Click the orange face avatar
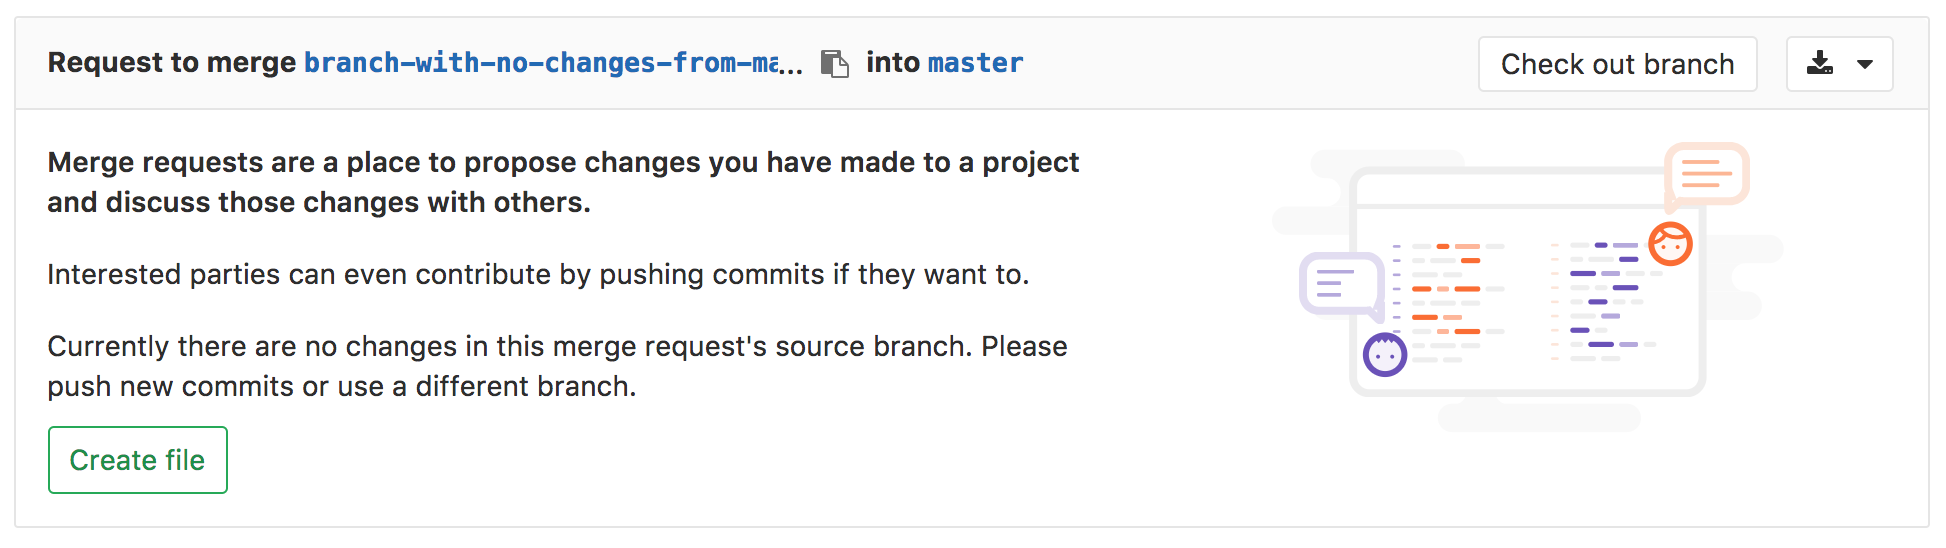Viewport: 1946px width, 548px height. [1670, 244]
